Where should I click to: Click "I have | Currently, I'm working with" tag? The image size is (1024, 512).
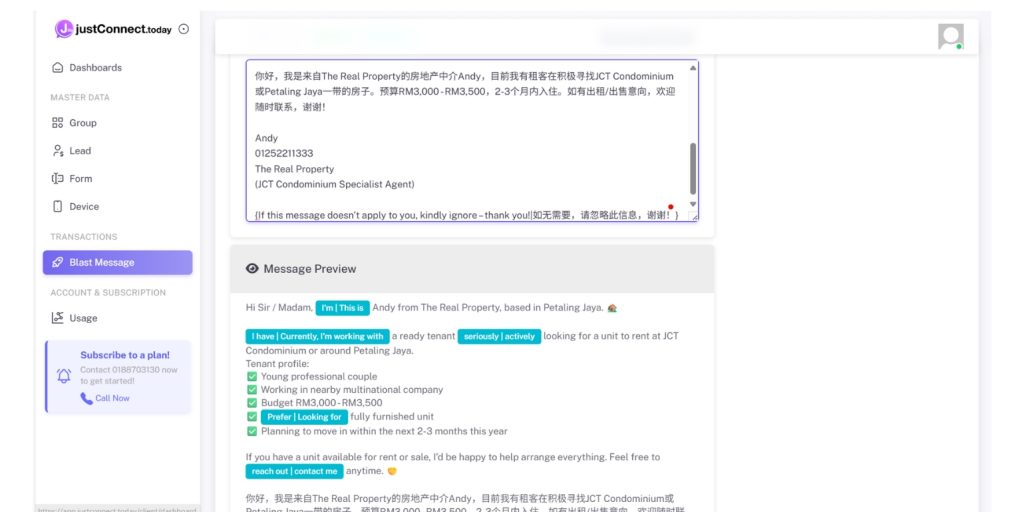pos(317,337)
